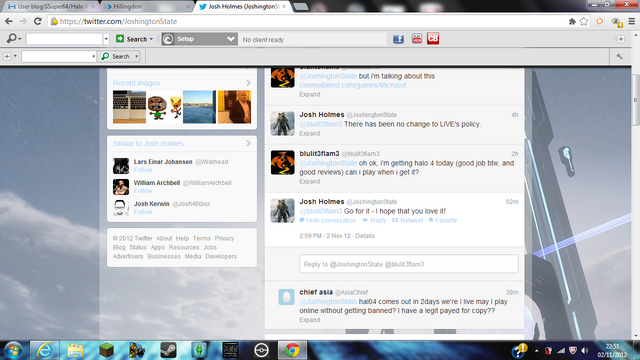Click the Reply to @JoshingtonState text box
Image resolution: width=640 pixels, height=360 pixels.
coord(409,264)
